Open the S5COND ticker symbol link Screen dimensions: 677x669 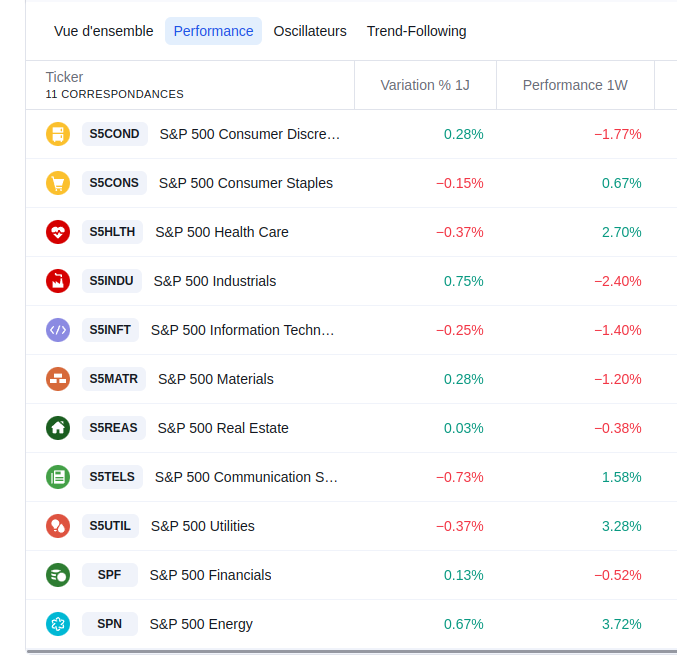[114, 134]
